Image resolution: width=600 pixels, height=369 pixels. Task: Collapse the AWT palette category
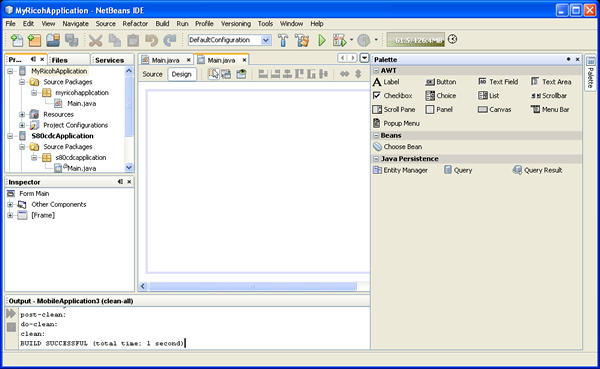point(376,71)
